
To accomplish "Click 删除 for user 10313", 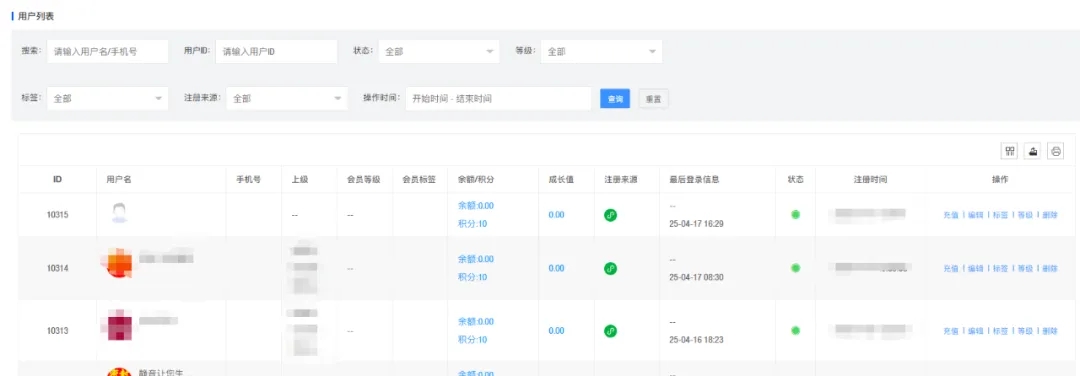I will pos(1050,331).
